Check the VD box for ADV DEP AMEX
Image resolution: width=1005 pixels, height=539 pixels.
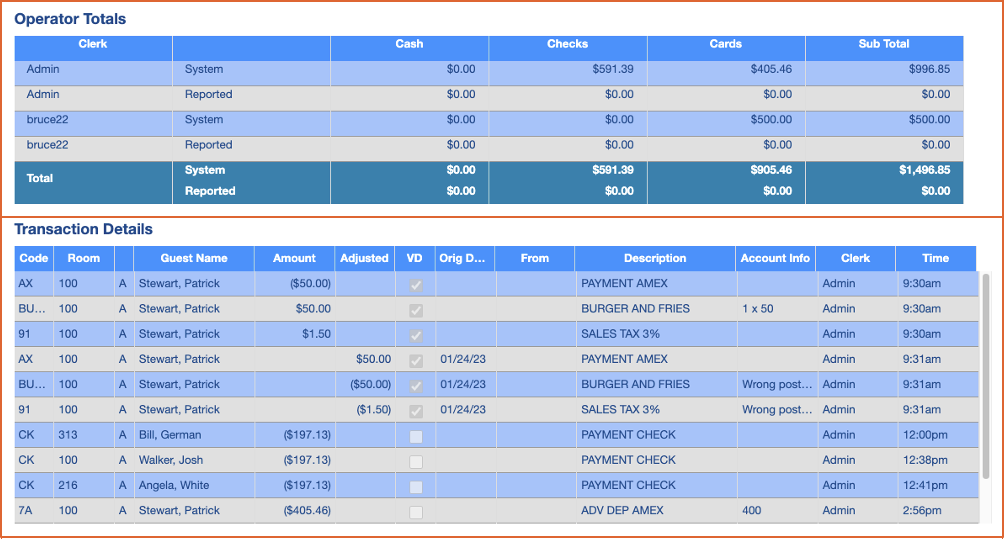tap(416, 511)
